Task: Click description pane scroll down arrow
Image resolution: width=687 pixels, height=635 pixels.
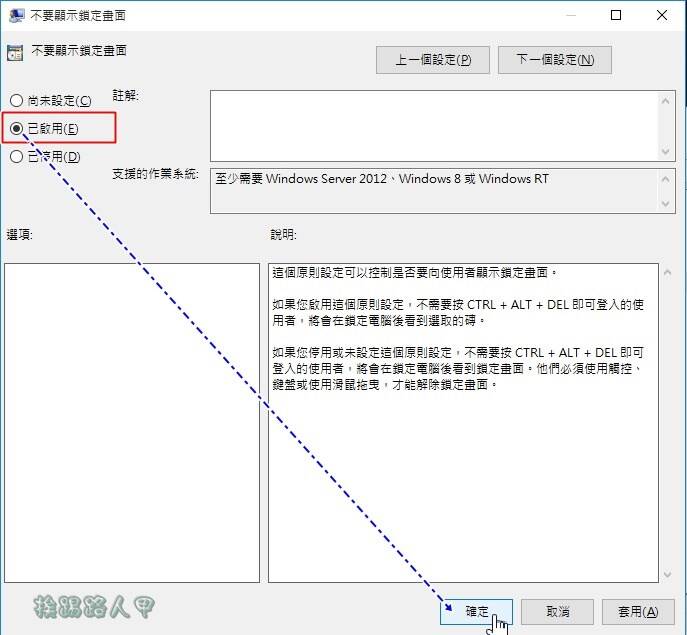Action: click(x=667, y=574)
